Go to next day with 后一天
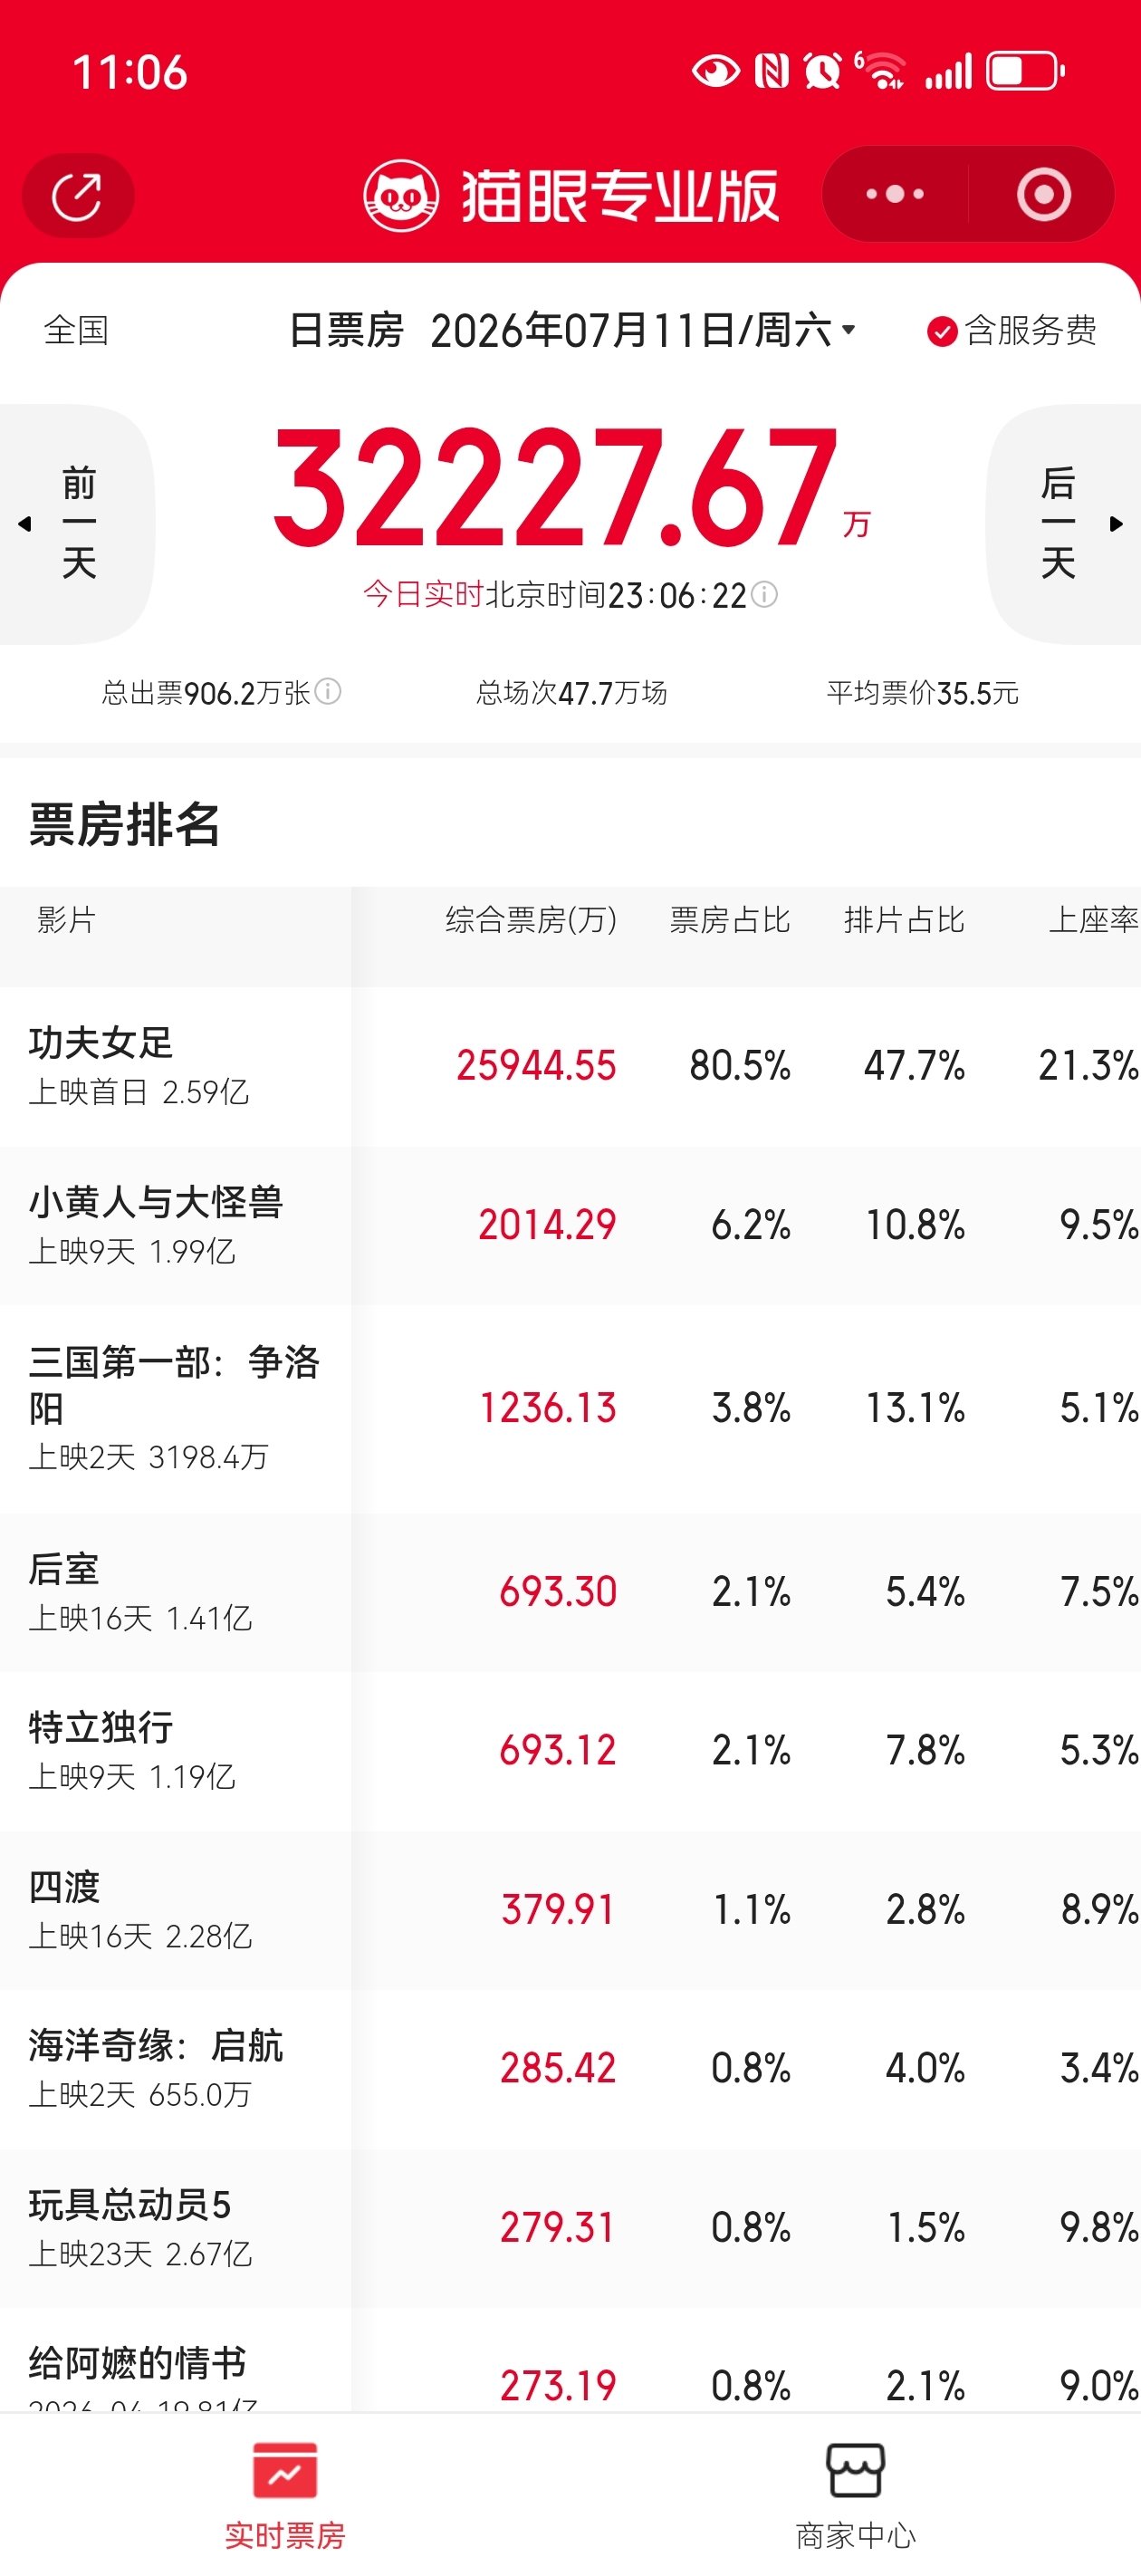1141x2576 pixels. [x=1064, y=523]
